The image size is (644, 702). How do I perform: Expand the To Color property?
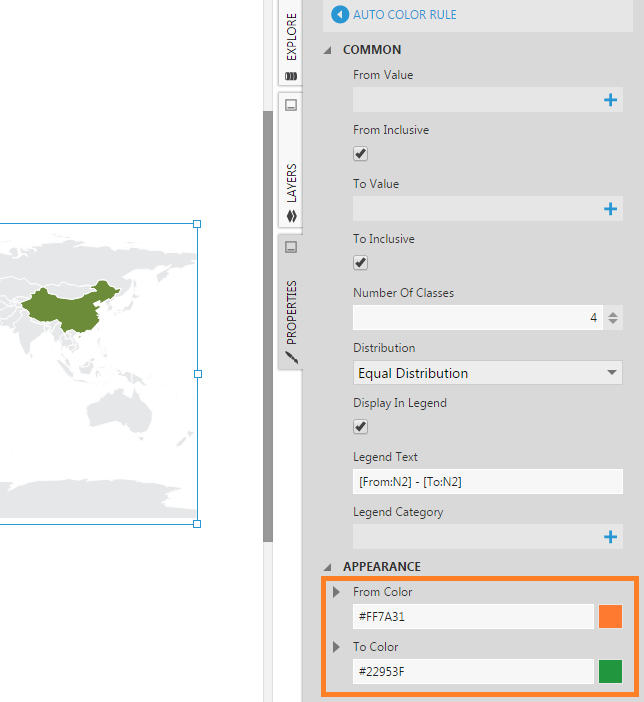(x=337, y=647)
